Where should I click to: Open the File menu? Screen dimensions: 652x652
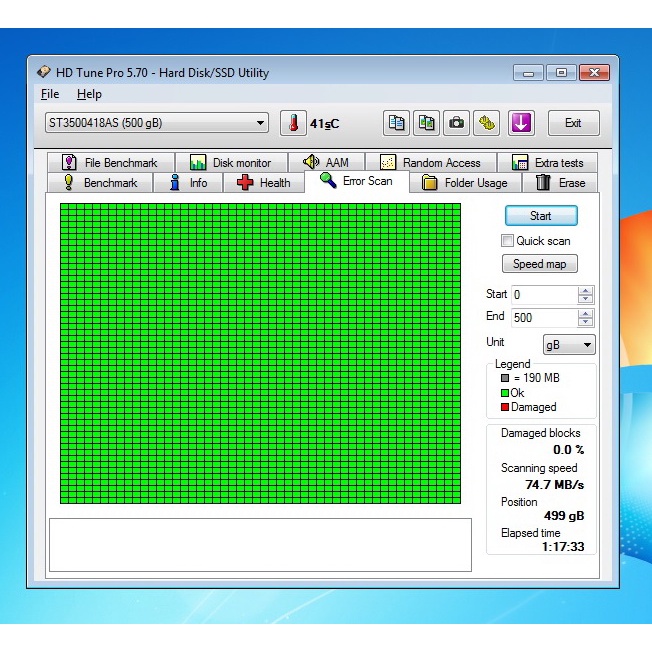(x=50, y=94)
